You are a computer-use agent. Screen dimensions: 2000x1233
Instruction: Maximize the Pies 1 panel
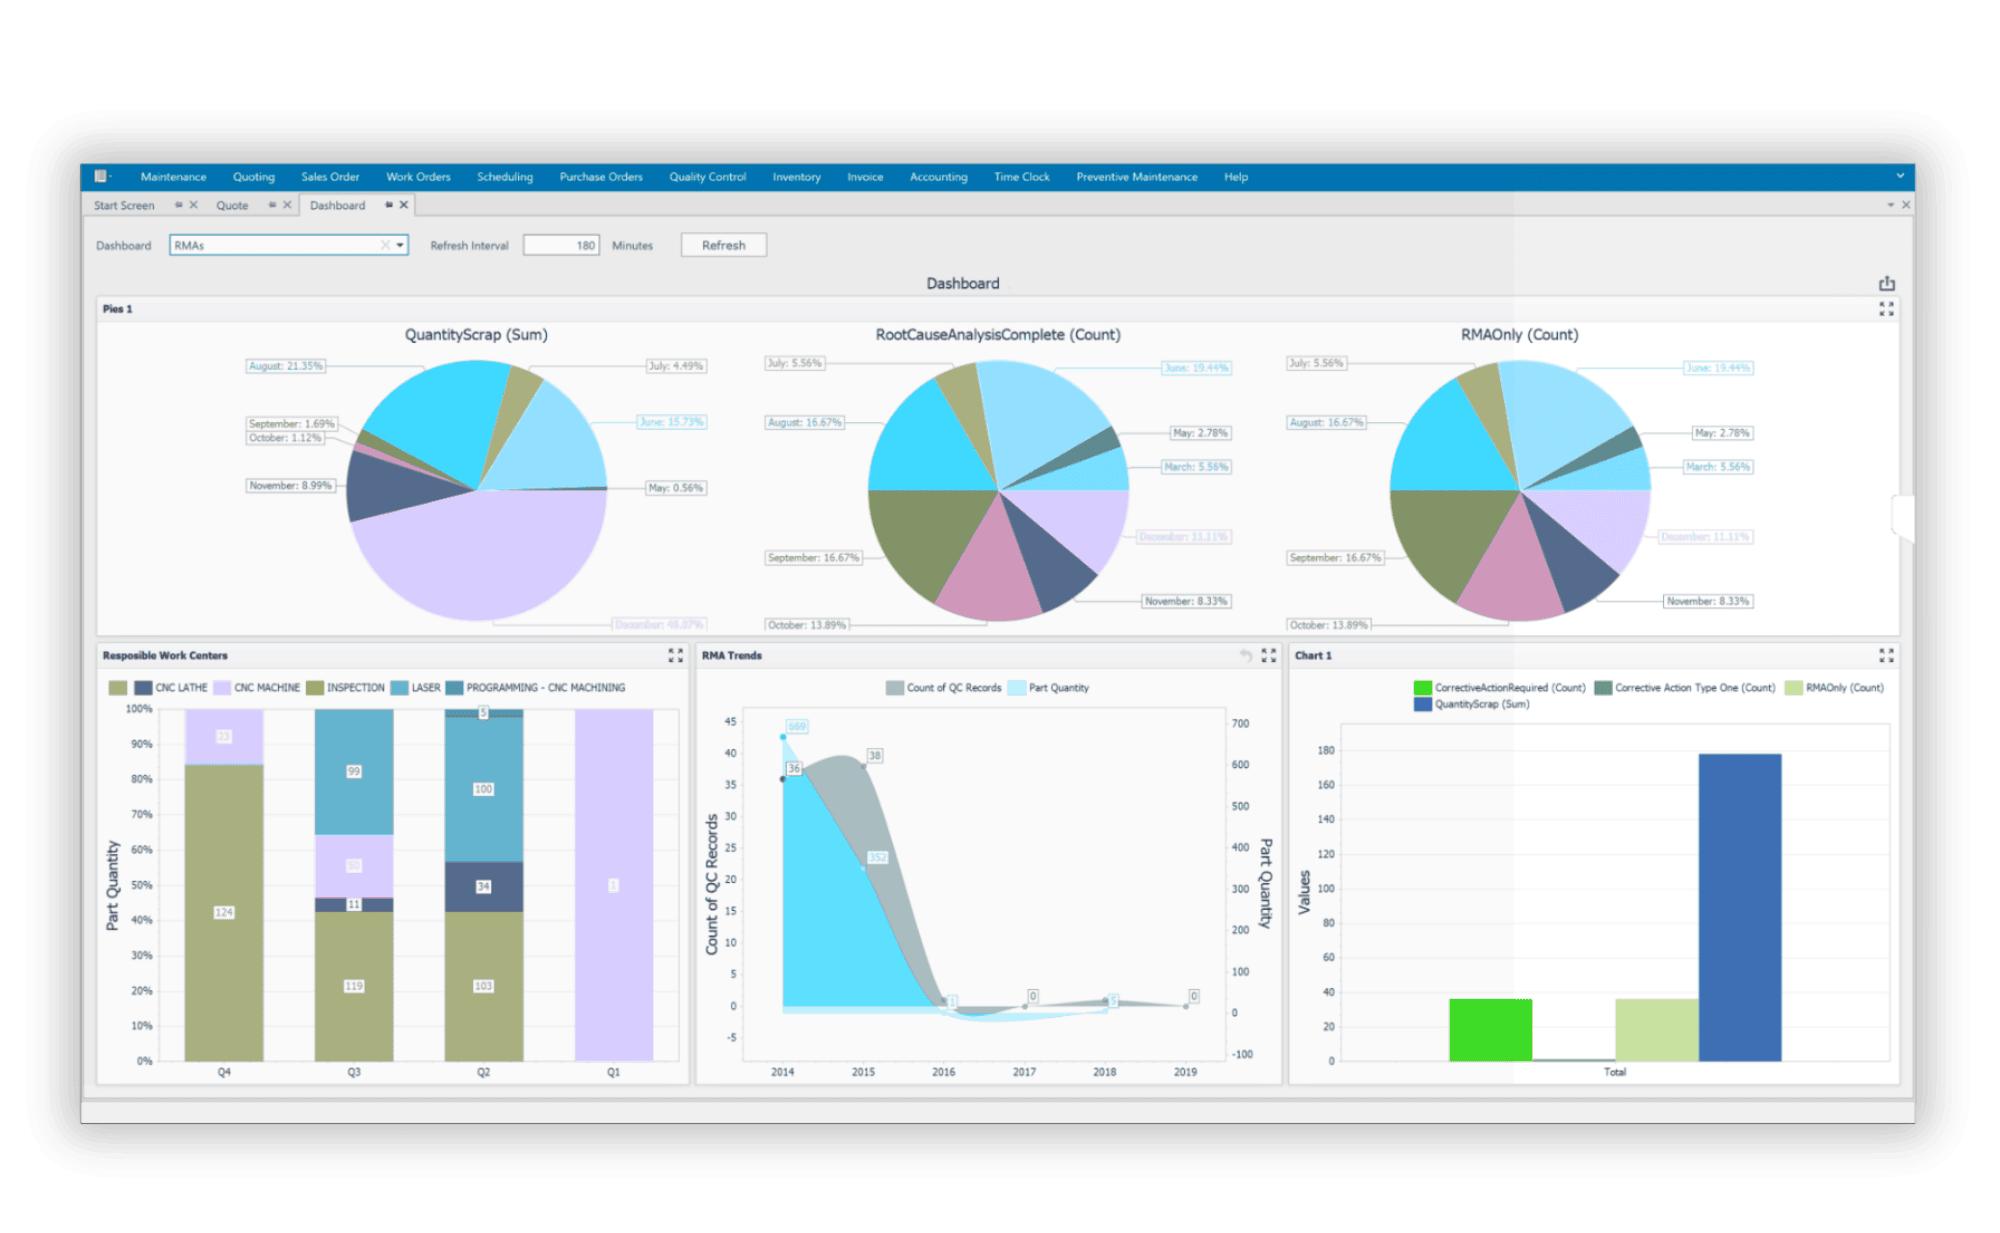point(1887,309)
